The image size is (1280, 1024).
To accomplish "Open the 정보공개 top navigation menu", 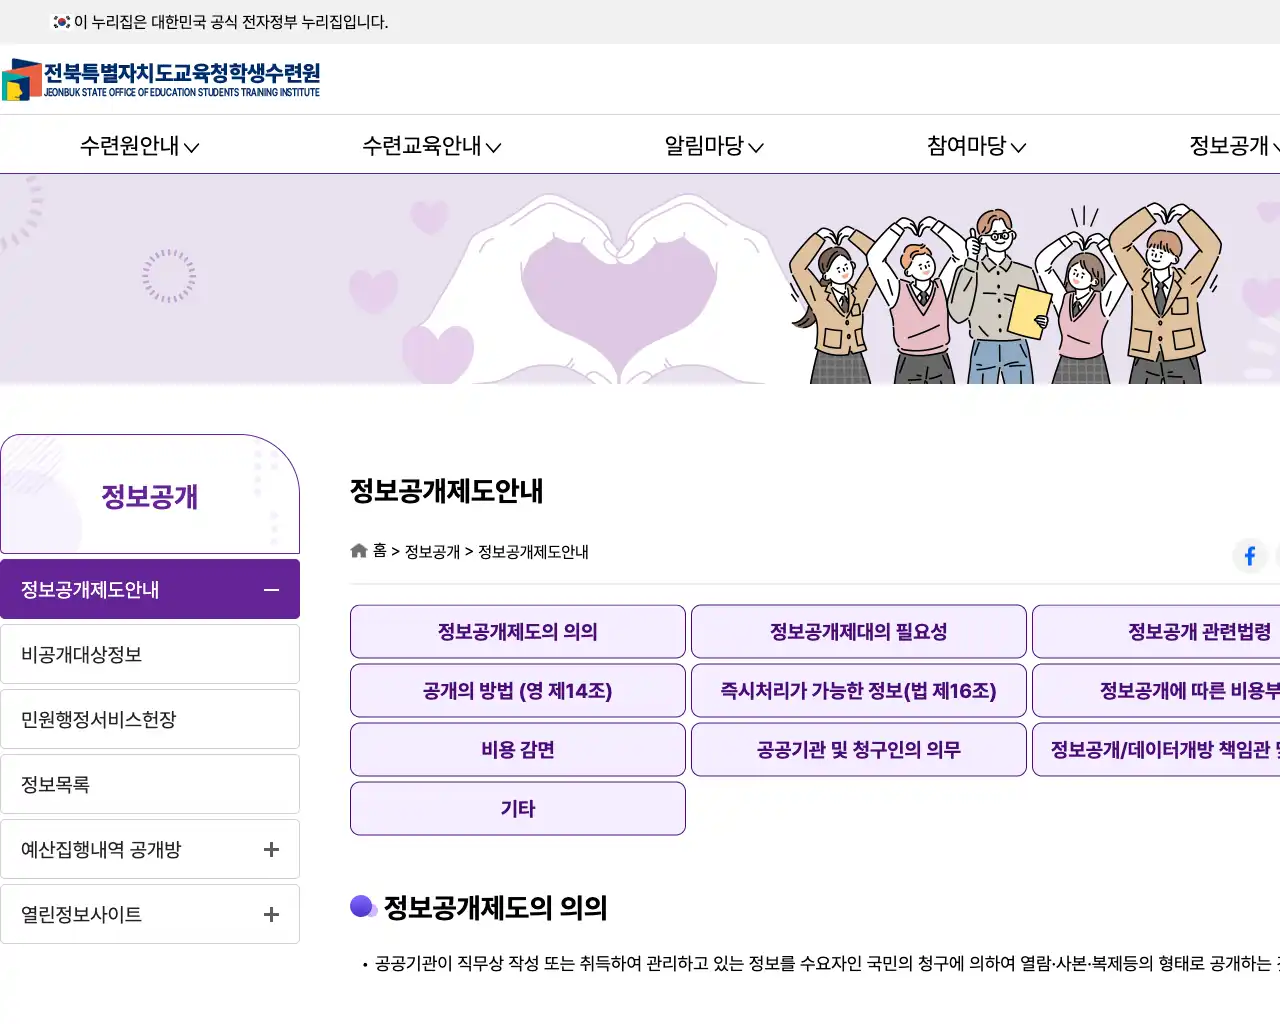I will [1234, 146].
